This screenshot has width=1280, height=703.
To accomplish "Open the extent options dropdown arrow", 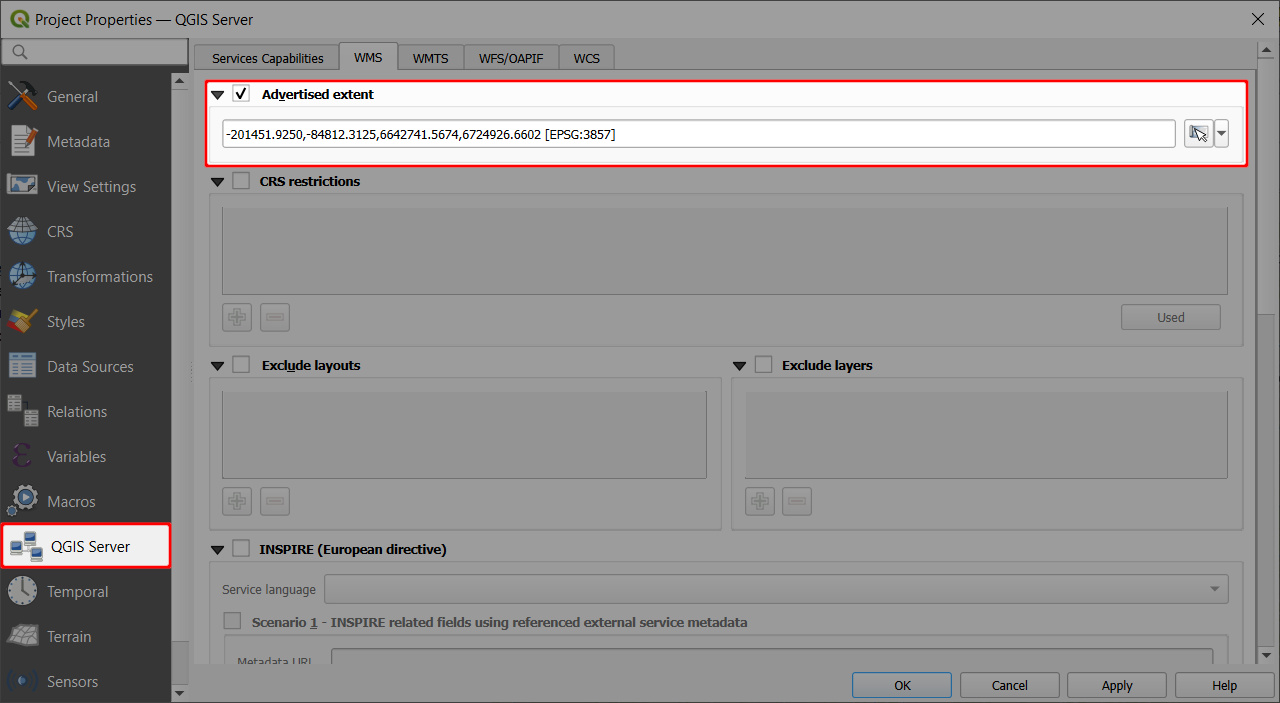I will tap(1221, 133).
